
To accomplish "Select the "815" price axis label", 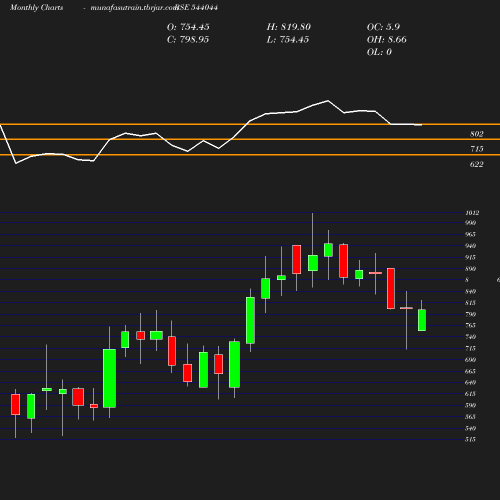I will 471,303.
